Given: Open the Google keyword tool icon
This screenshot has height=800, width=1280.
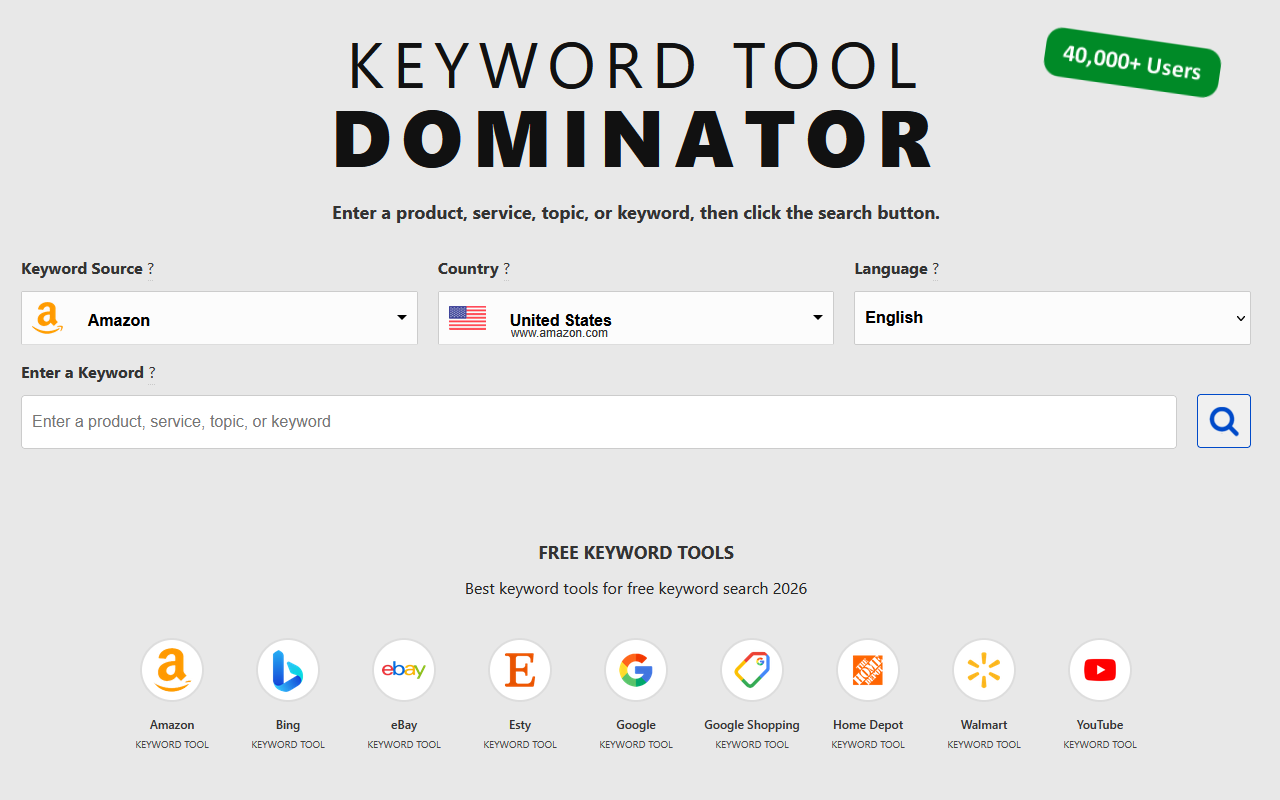Looking at the screenshot, I should [x=636, y=670].
